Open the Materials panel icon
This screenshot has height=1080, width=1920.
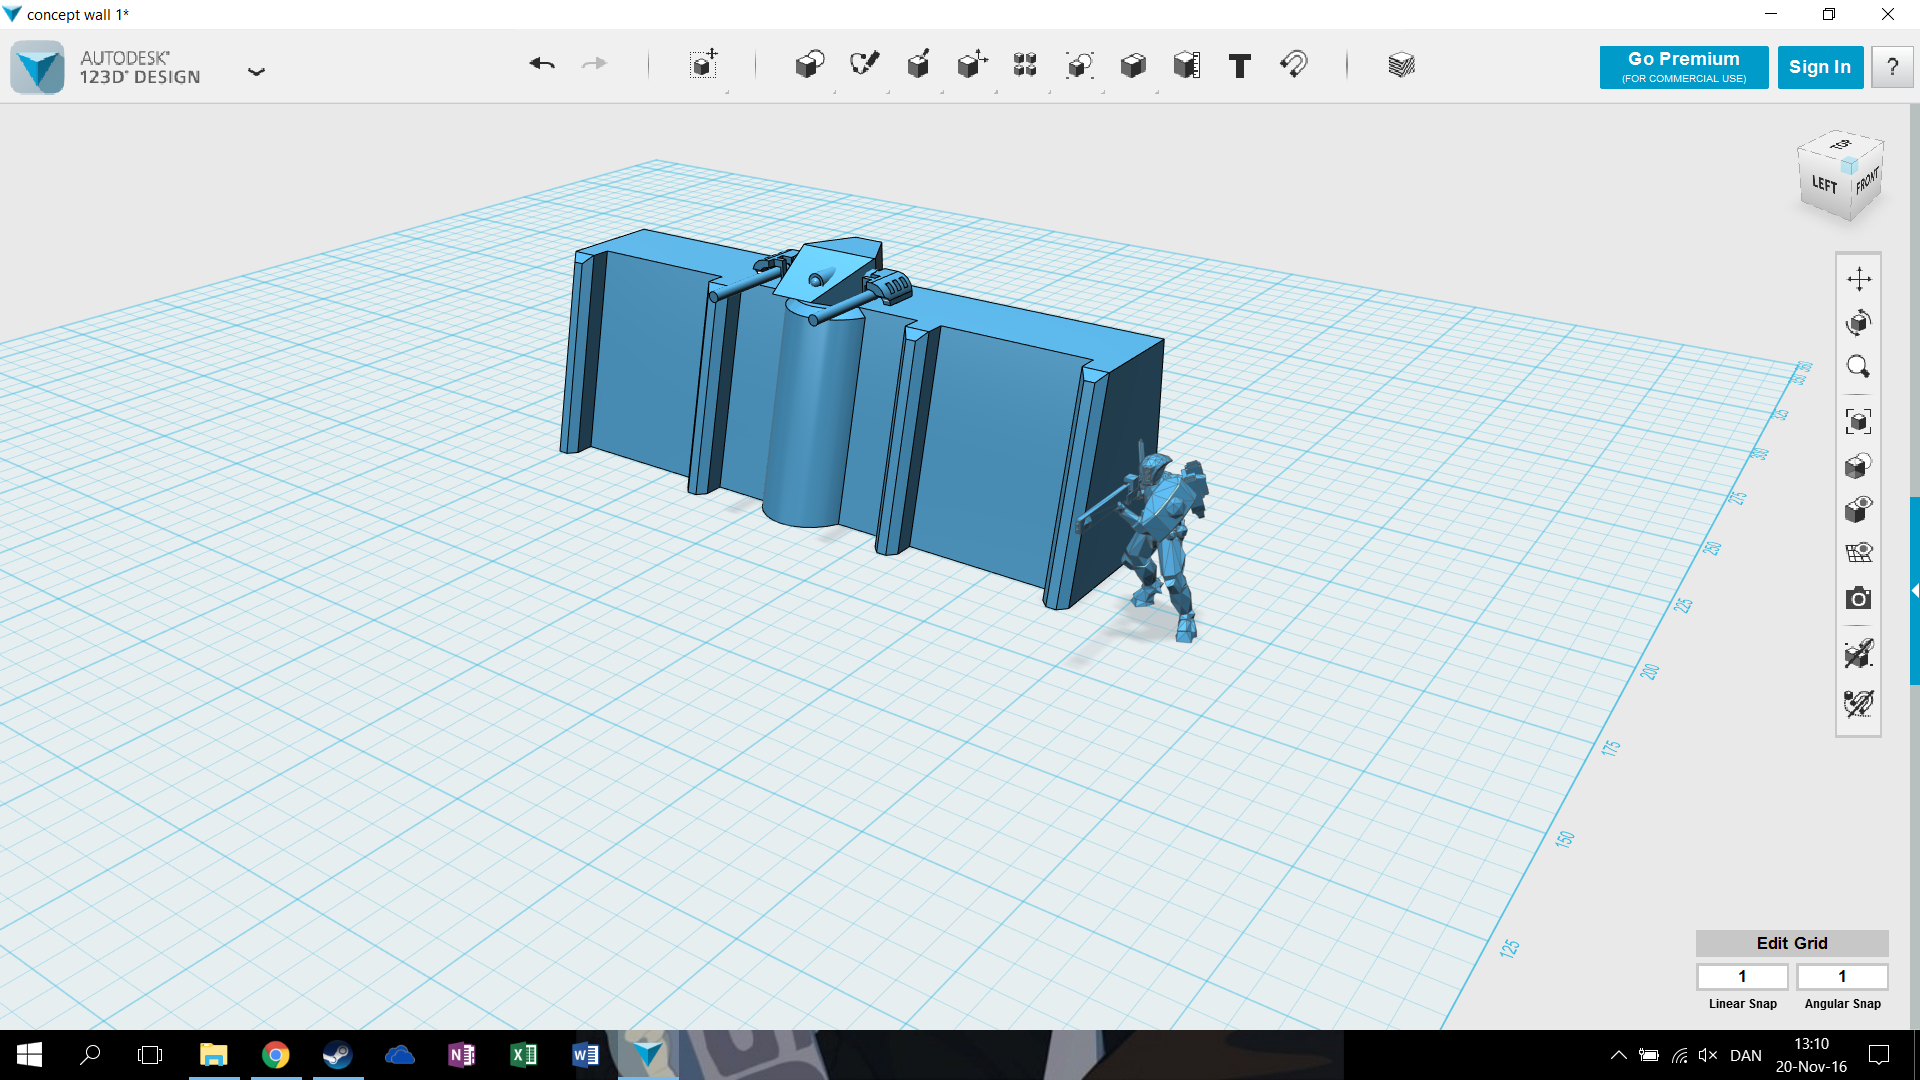1401,65
